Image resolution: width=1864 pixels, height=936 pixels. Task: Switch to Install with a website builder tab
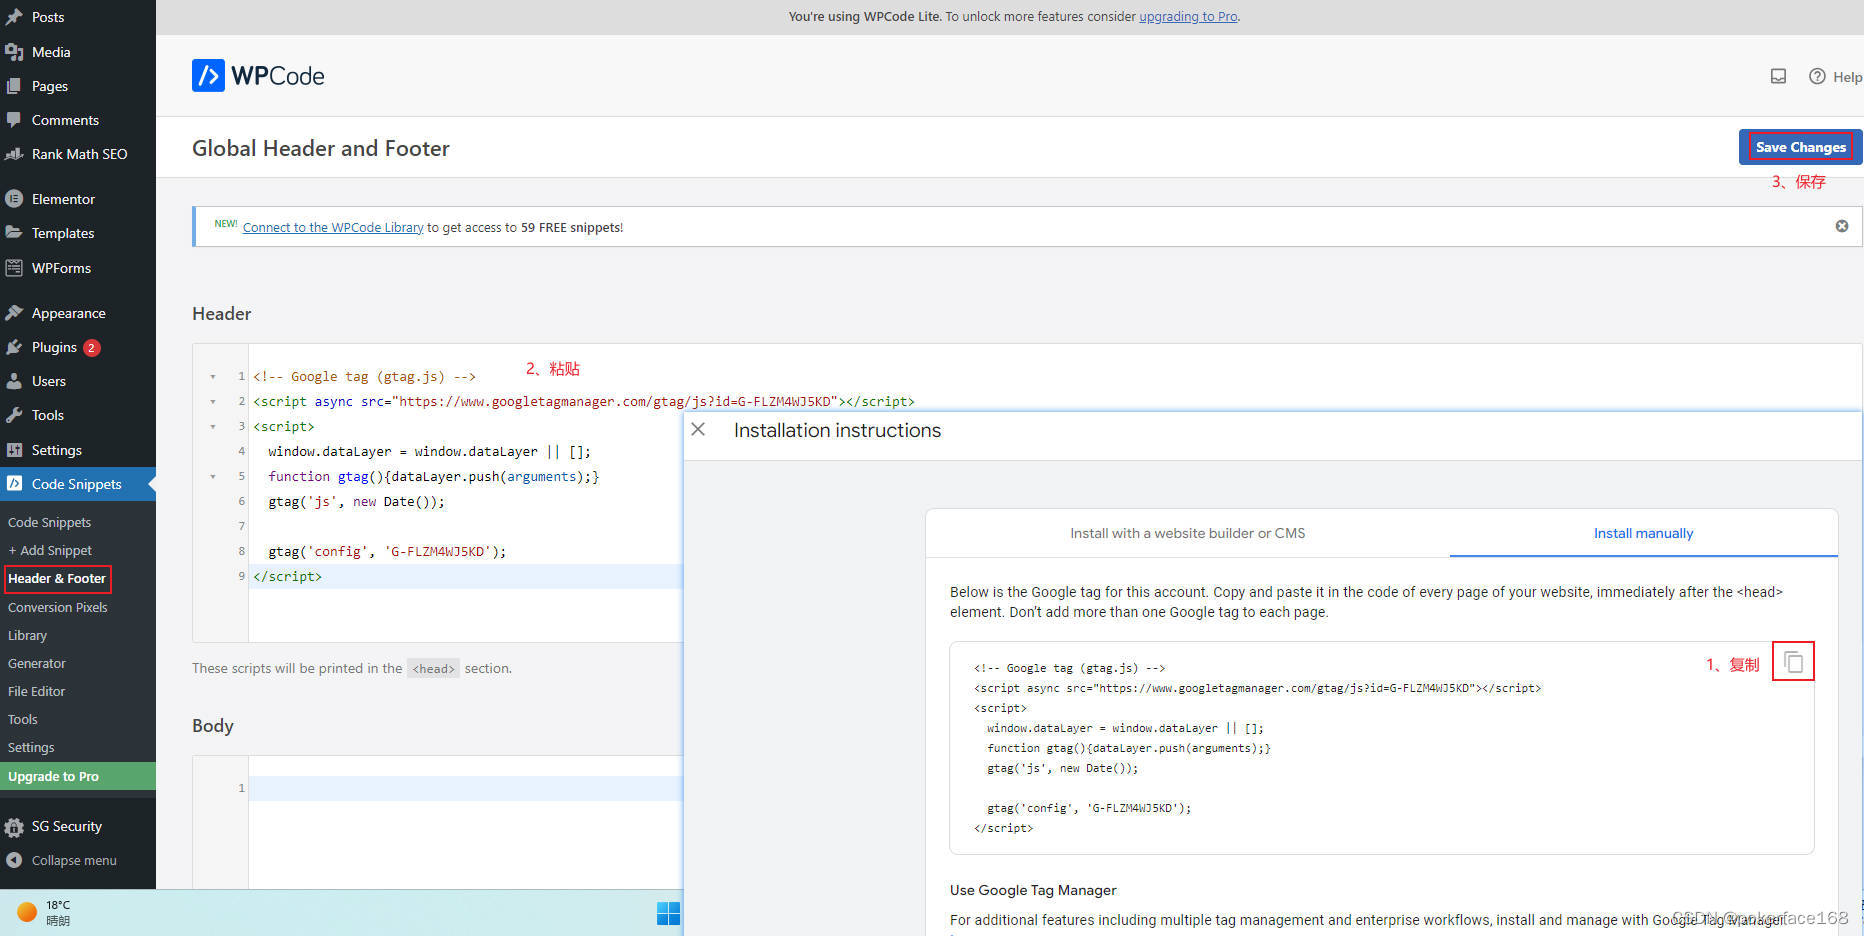pos(1187,533)
